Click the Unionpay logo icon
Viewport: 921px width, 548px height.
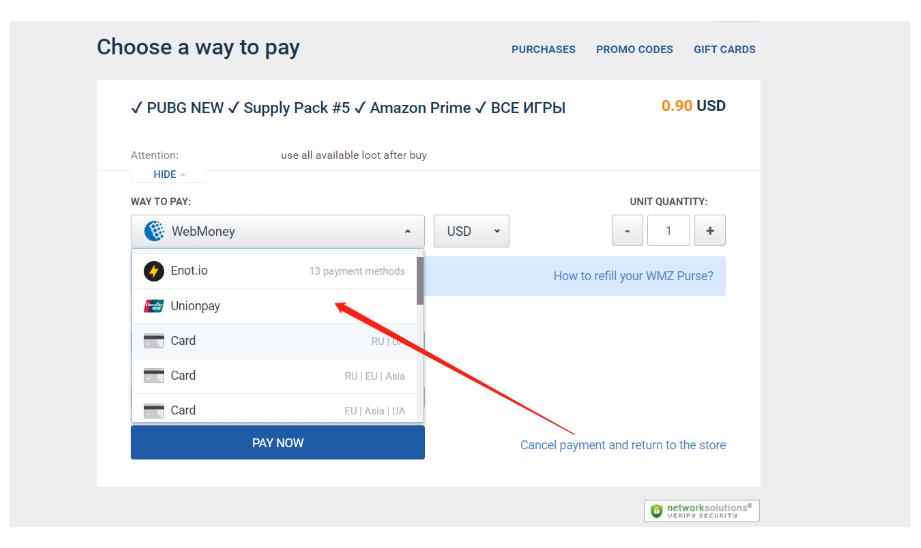(154, 306)
